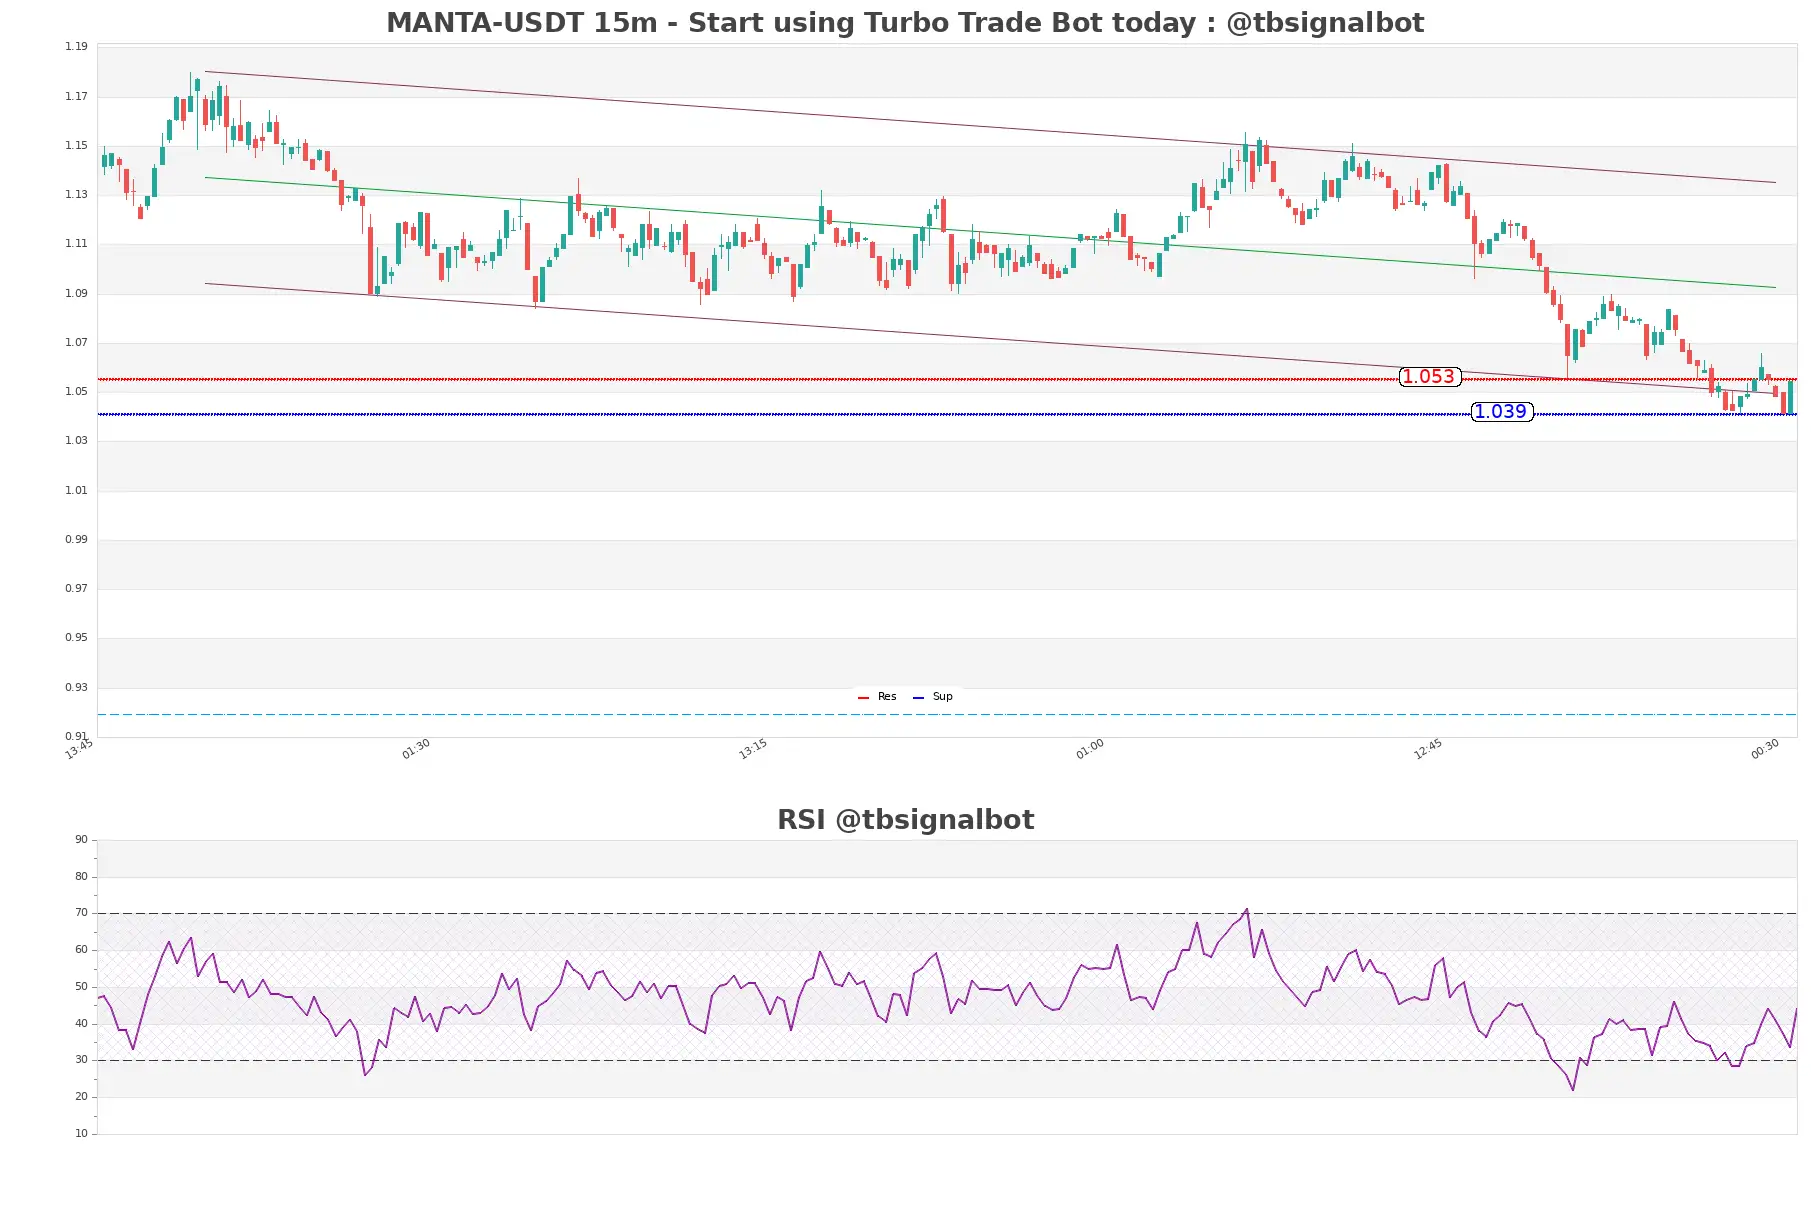The height and width of the screenshot is (1208, 1811).
Task: Click the 1.11 price axis label
Action: [76, 244]
